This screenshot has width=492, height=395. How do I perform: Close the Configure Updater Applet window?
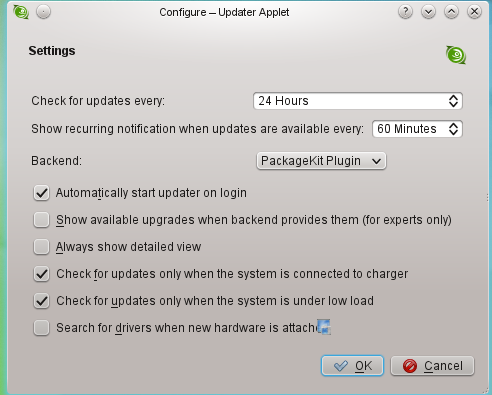point(474,12)
